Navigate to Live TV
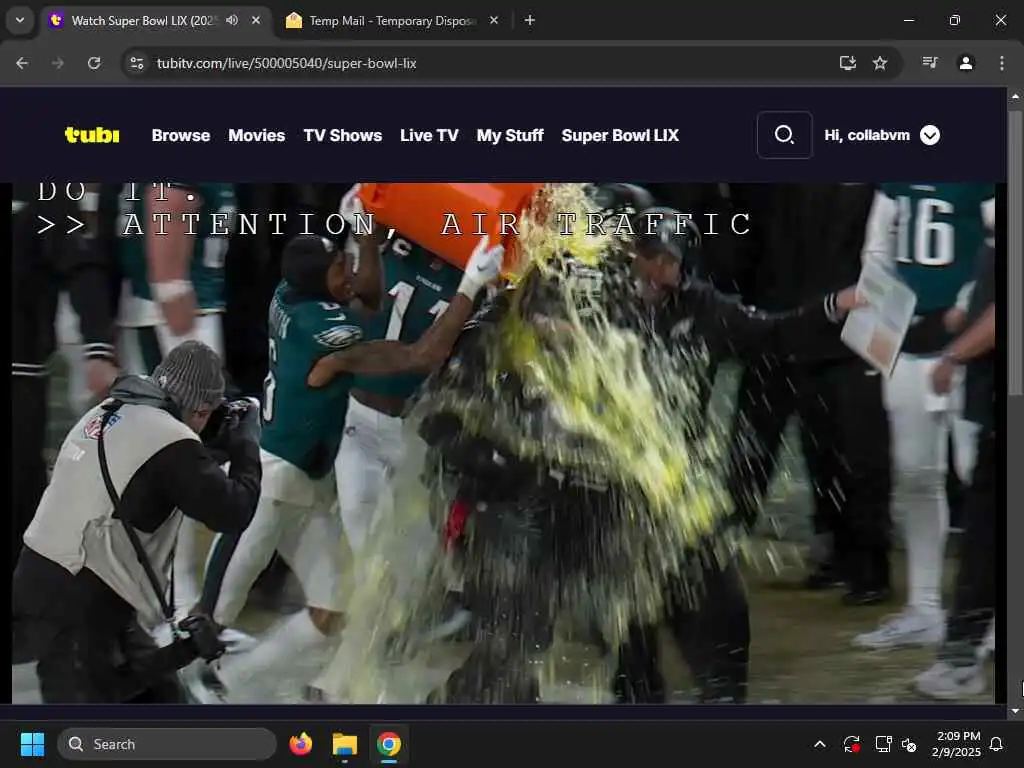This screenshot has width=1024, height=768. click(429, 135)
